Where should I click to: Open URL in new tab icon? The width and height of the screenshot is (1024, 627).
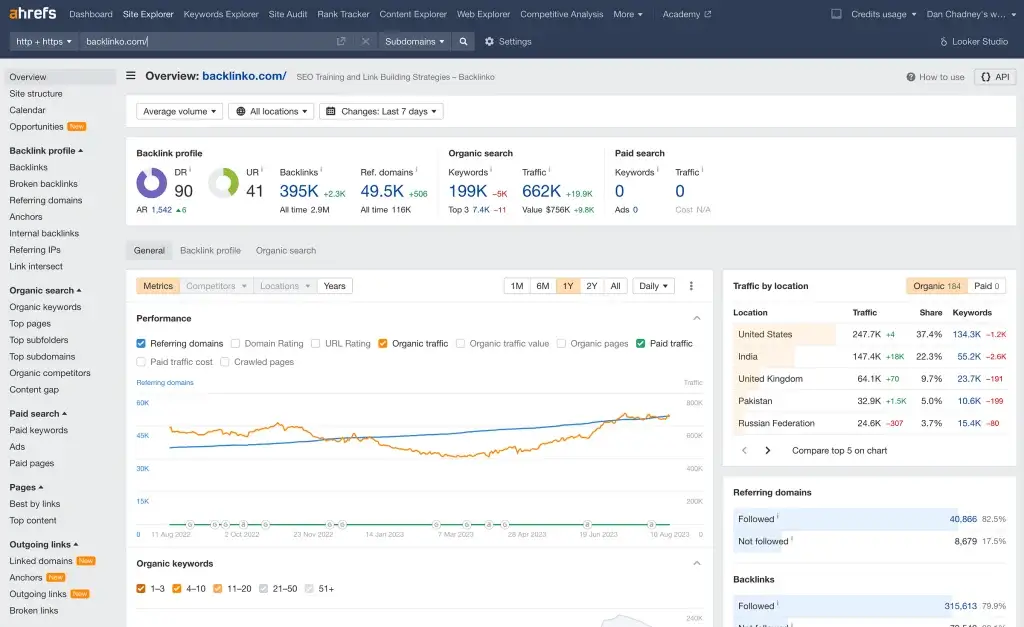tap(341, 42)
